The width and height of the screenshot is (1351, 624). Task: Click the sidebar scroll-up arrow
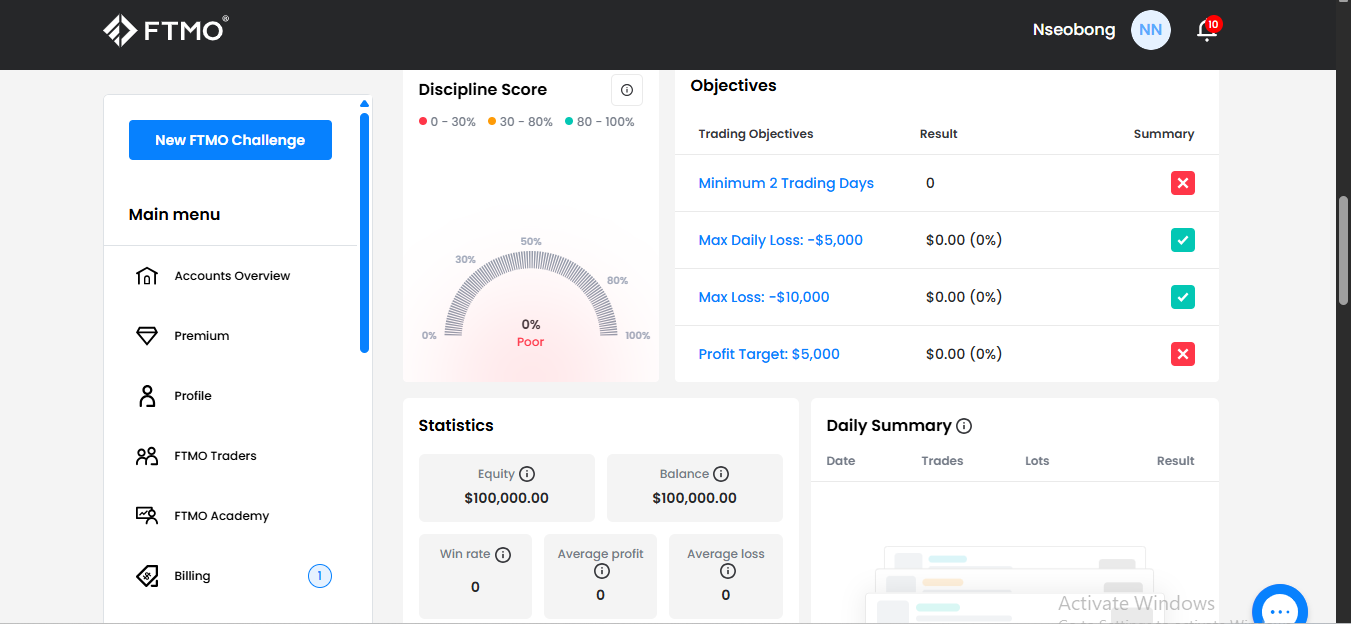point(364,104)
